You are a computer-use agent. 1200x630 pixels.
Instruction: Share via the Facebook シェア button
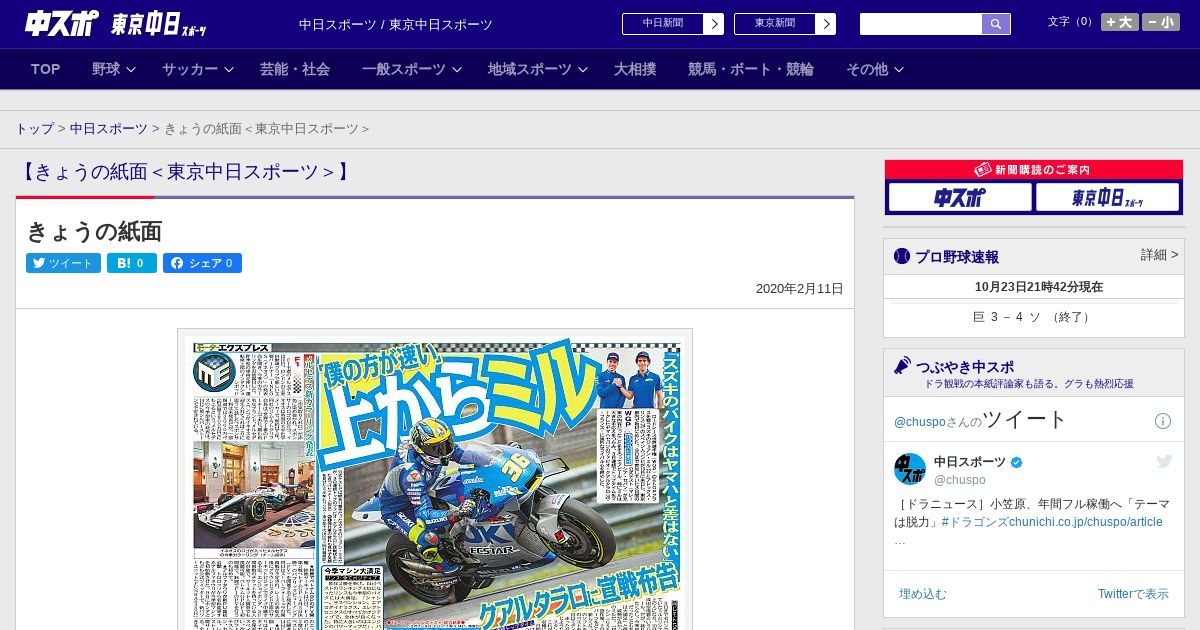pyautogui.click(x=202, y=263)
